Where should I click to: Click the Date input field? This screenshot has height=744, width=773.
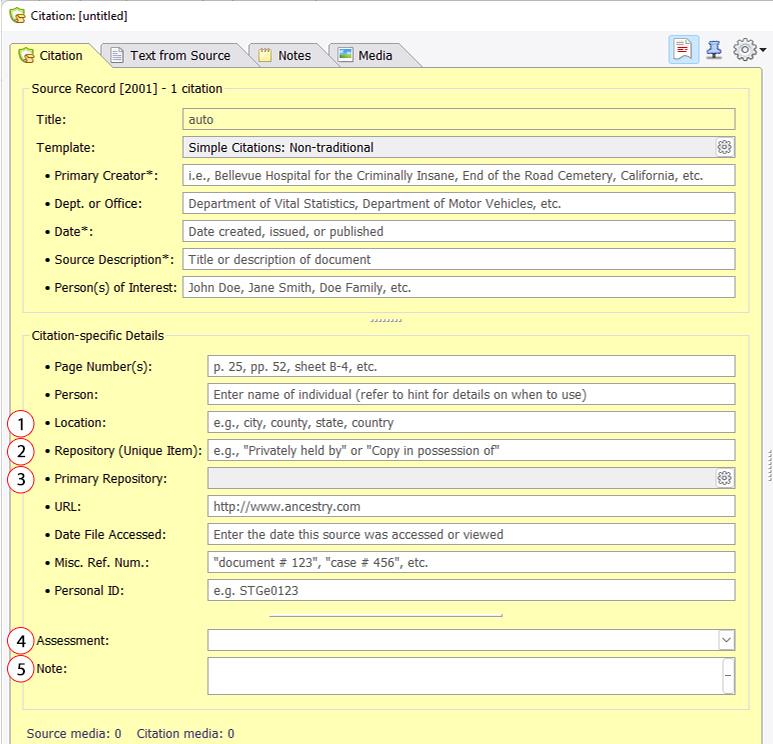(x=458, y=231)
